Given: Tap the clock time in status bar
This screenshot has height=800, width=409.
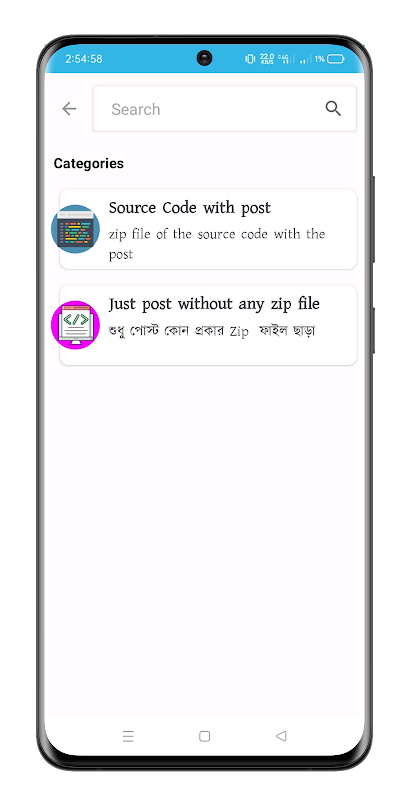Looking at the screenshot, I should click(84, 59).
